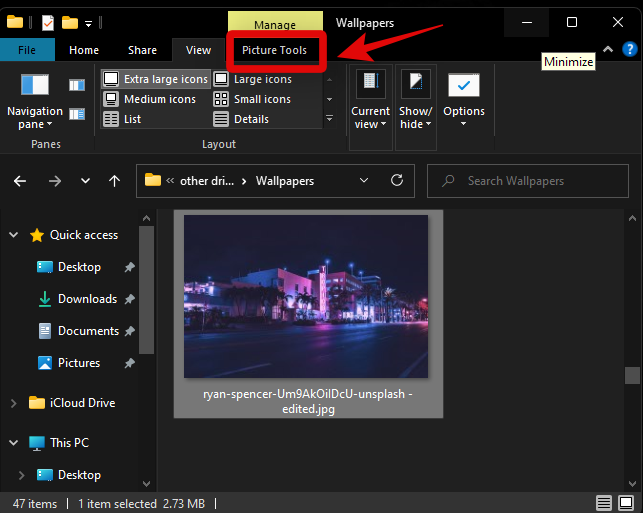Open the Current view dropdown

tap(370, 103)
